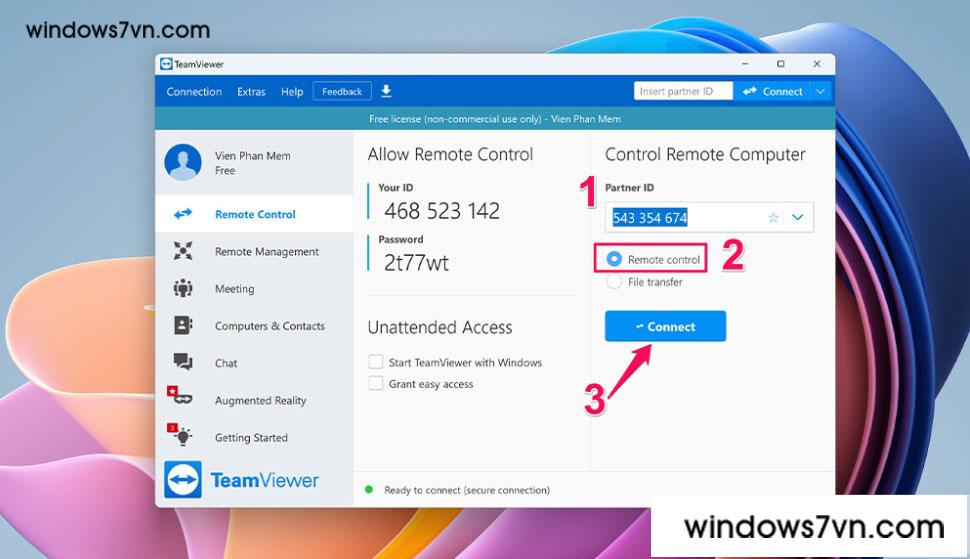Click the Remote Control arrows icon
This screenshot has height=559, width=970.
pyautogui.click(x=183, y=214)
